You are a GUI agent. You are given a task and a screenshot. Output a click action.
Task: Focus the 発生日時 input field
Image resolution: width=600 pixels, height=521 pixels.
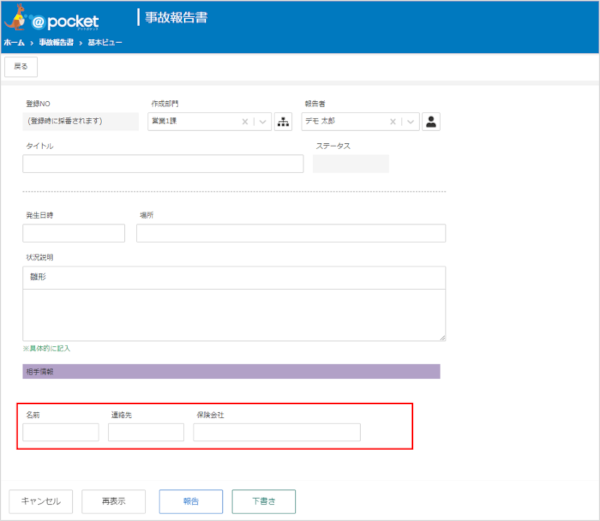(73, 233)
